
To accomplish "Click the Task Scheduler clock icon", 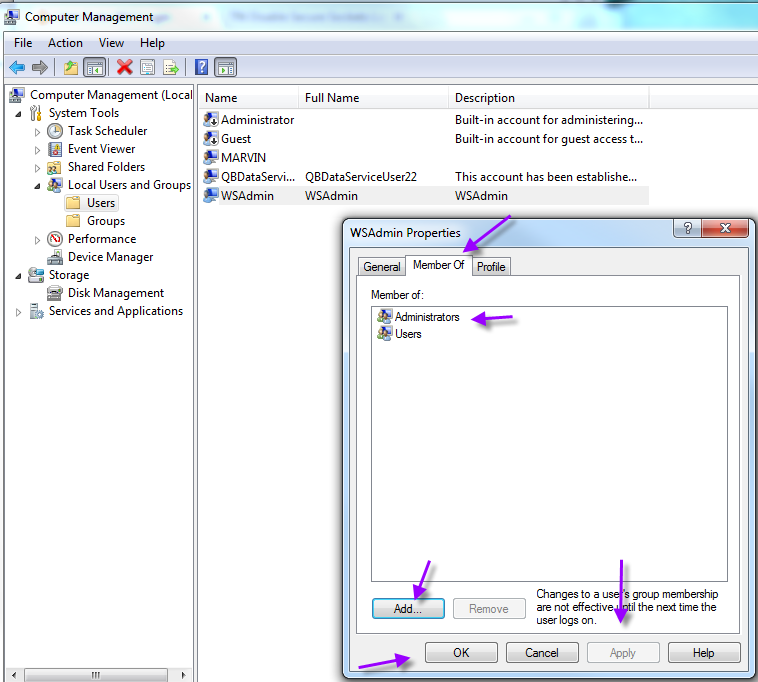I will 55,131.
